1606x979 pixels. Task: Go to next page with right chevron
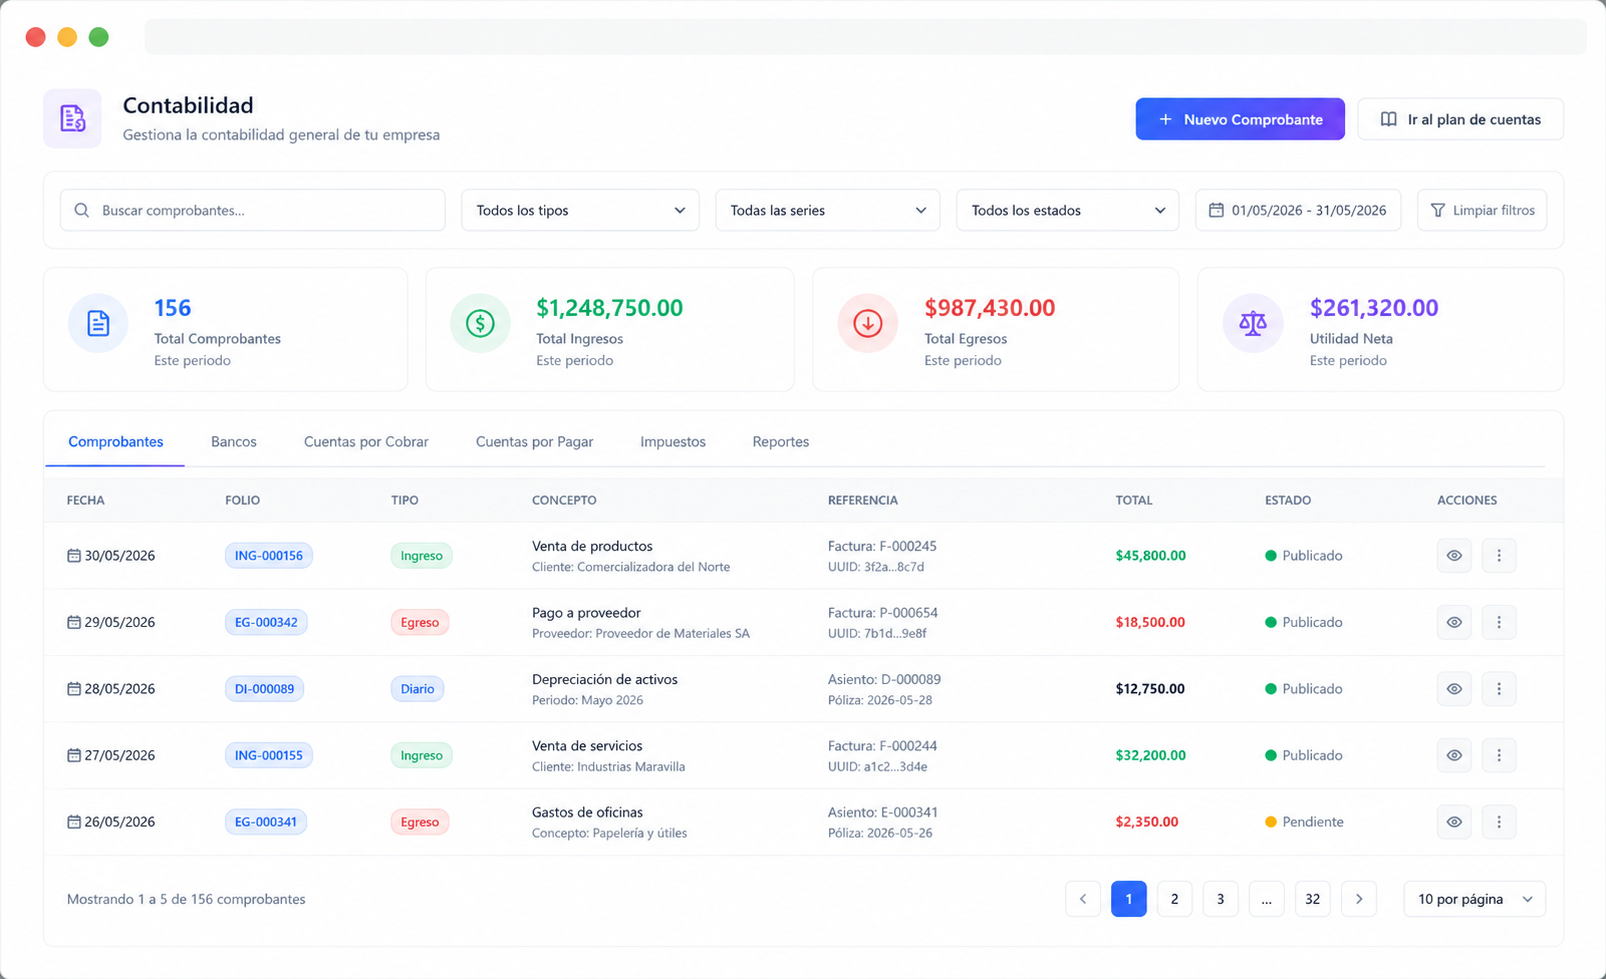(x=1359, y=899)
